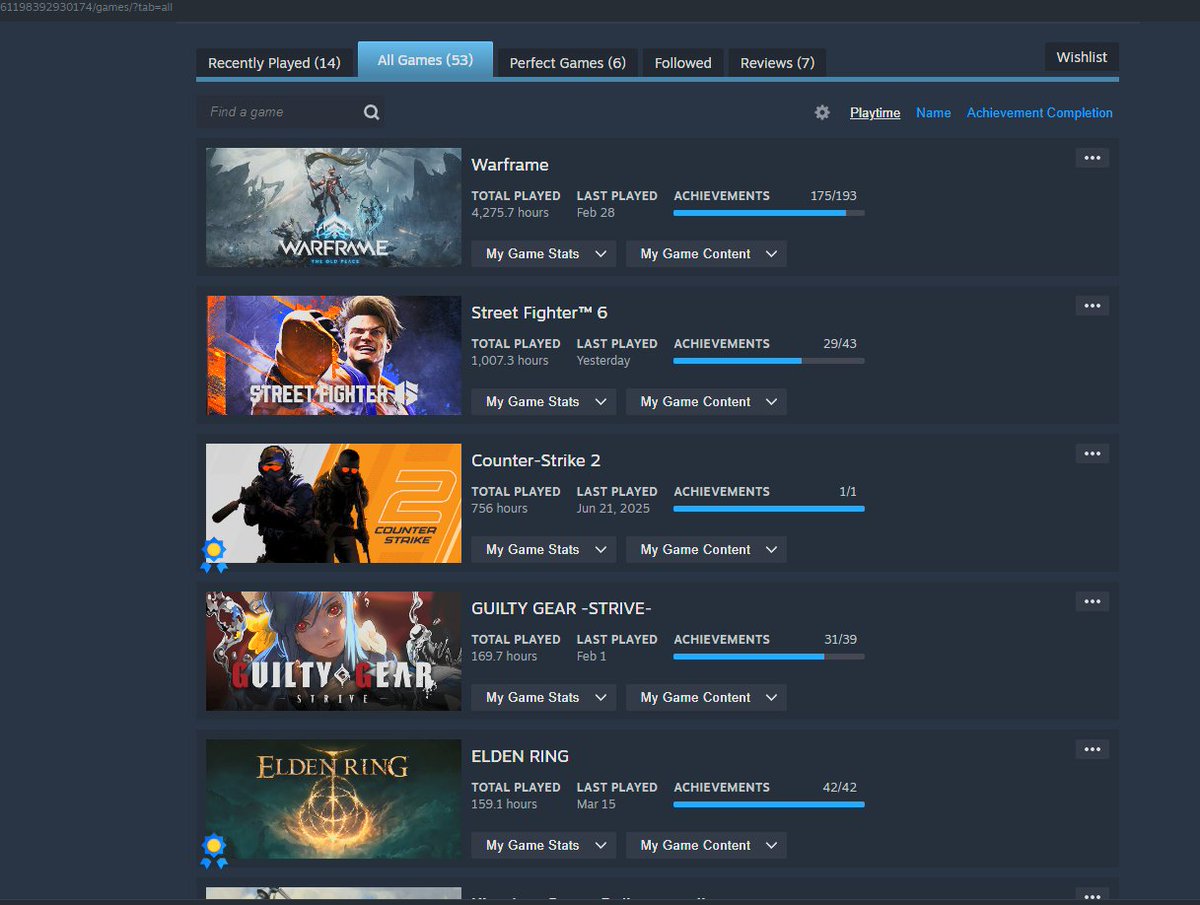The image size is (1200, 905).
Task: Expand My Game Content for Counter-Strike 2
Action: click(x=707, y=550)
